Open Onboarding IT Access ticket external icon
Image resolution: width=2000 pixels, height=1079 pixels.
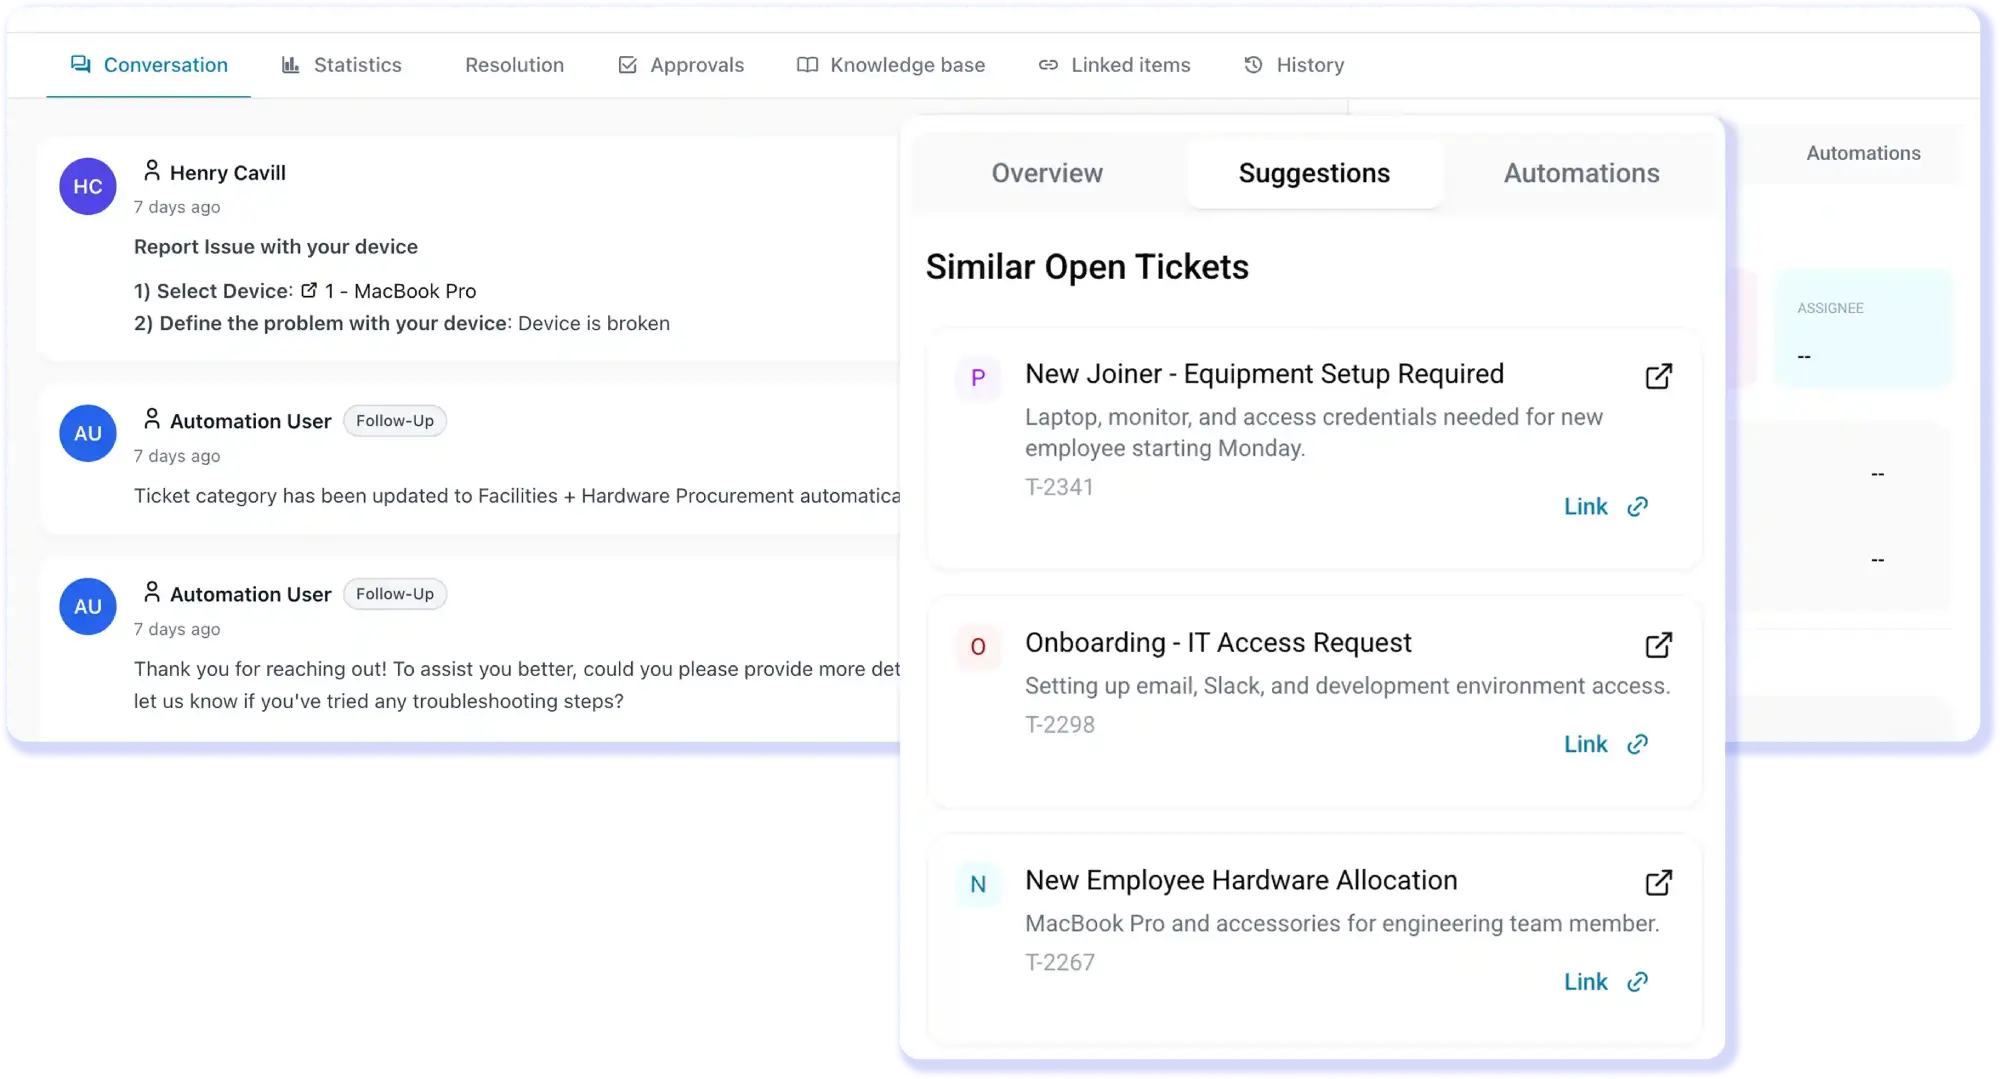click(x=1658, y=645)
